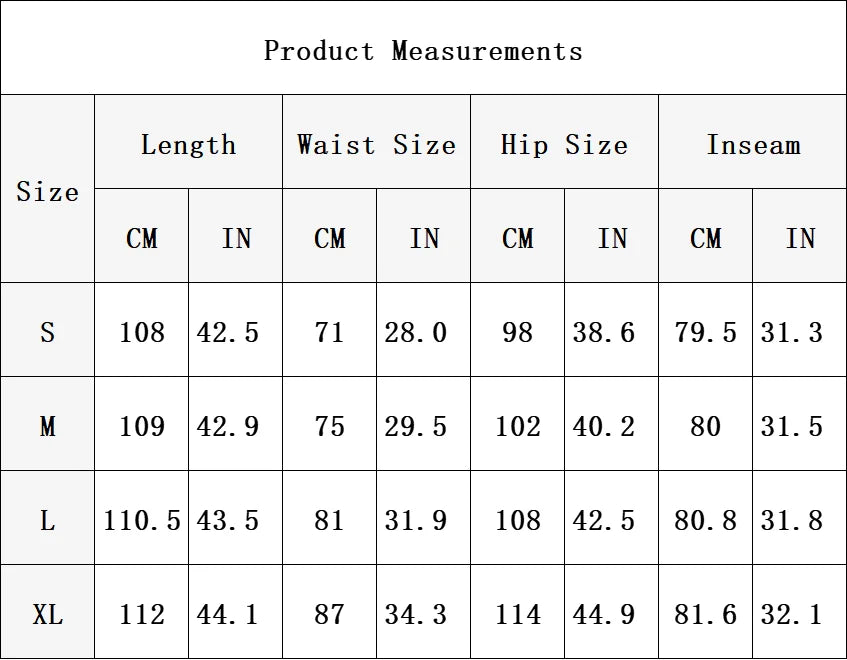Select the XL size row label

(x=48, y=611)
